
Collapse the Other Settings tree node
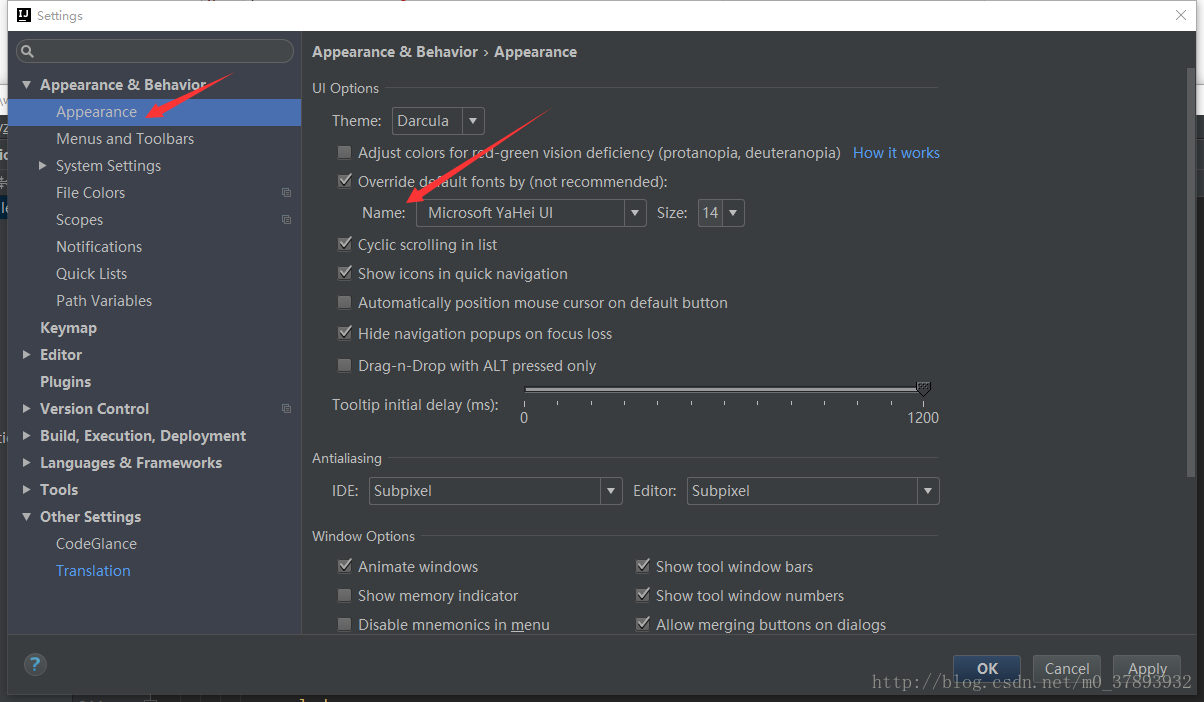[27, 517]
